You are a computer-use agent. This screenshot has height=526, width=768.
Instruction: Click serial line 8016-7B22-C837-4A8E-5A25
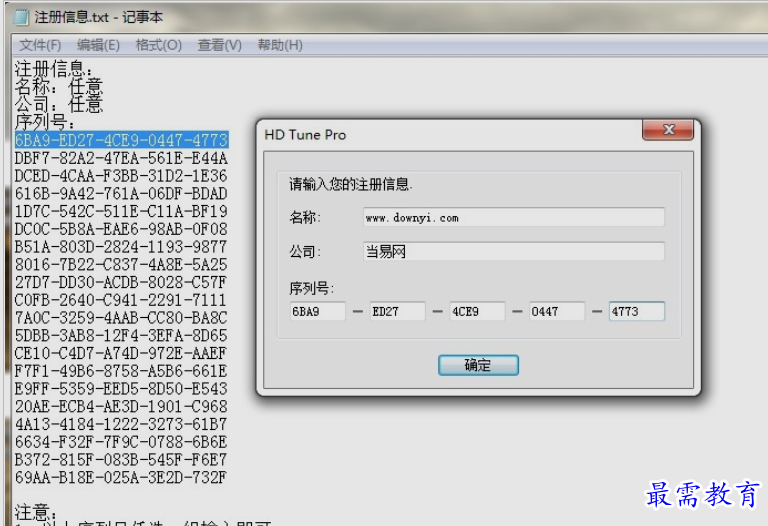(x=121, y=264)
